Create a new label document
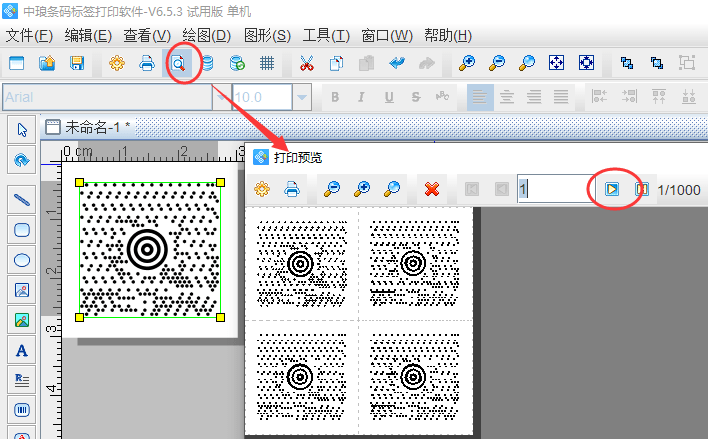Viewport: 708px width, 439px height. (x=17, y=63)
